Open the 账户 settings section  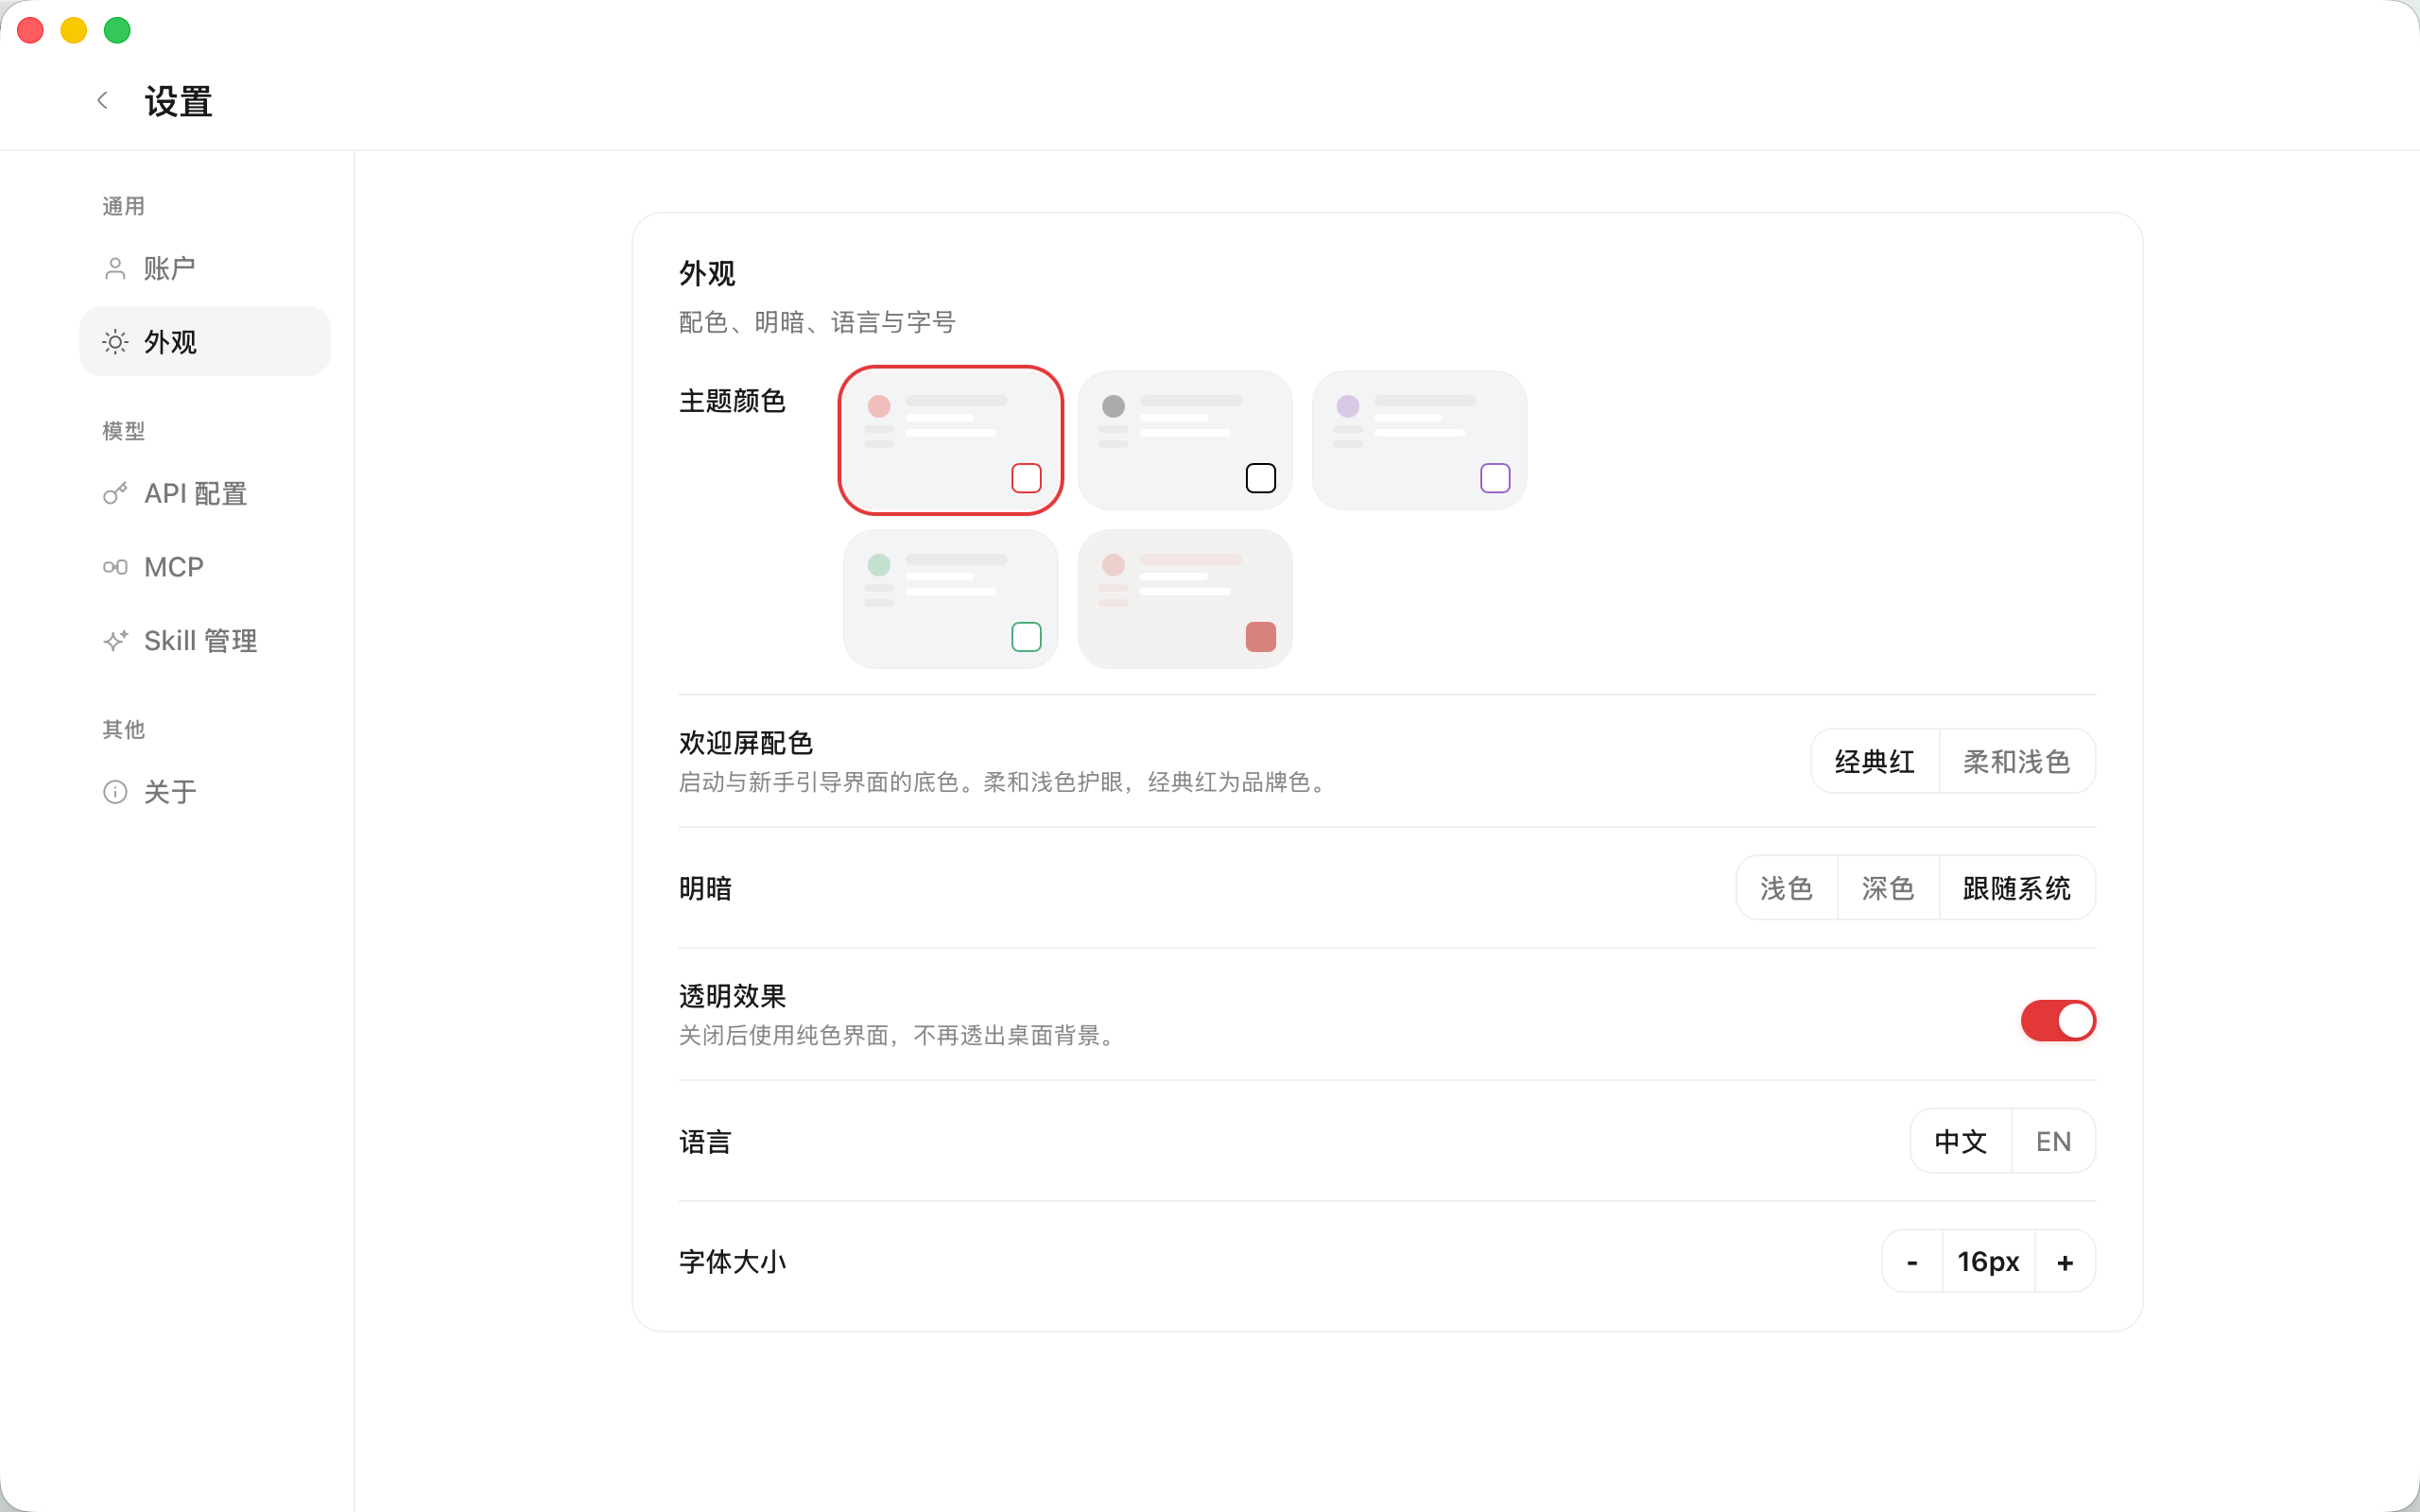click(205, 268)
